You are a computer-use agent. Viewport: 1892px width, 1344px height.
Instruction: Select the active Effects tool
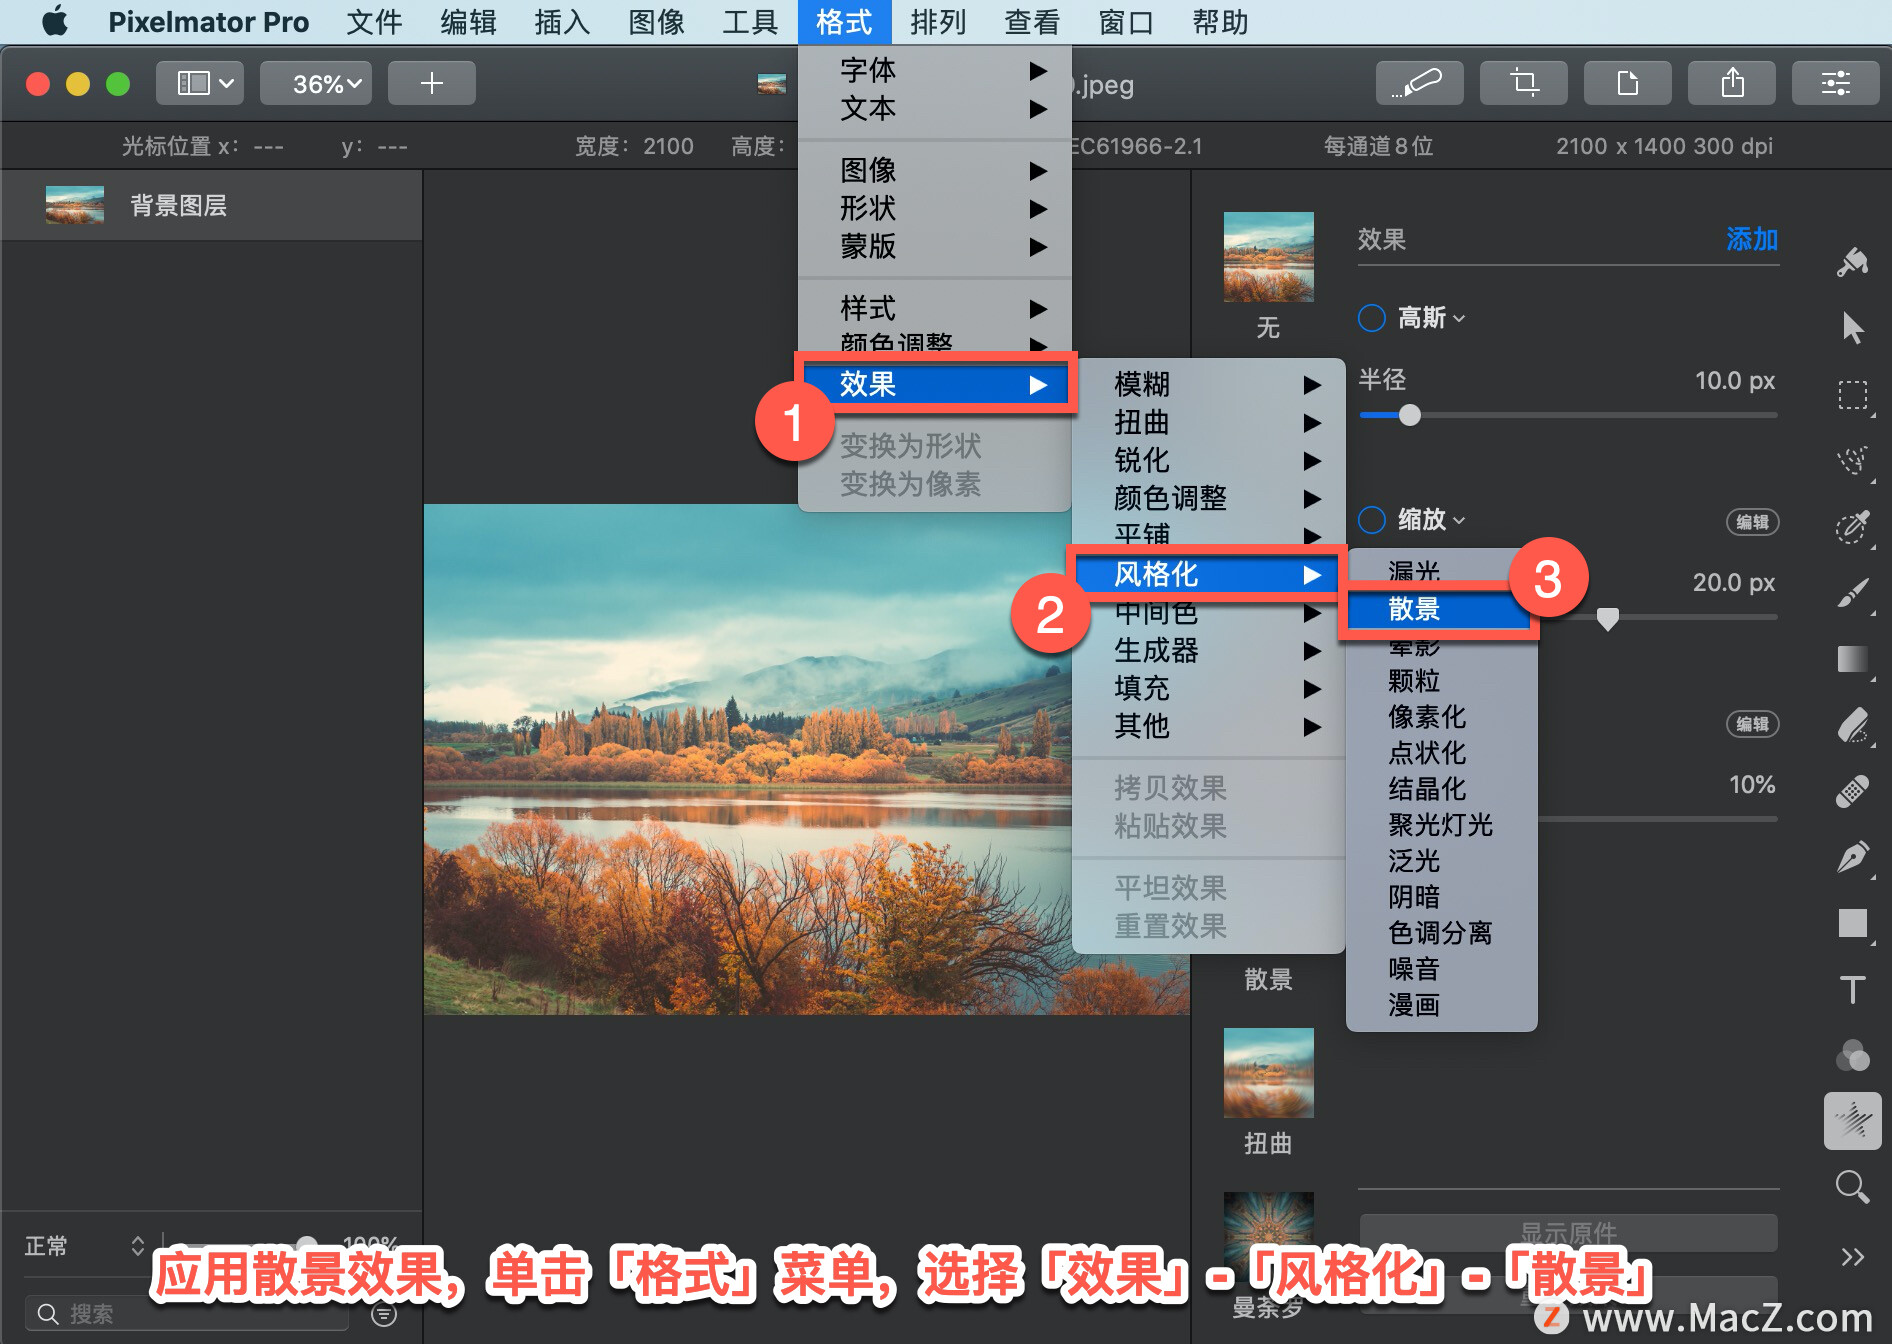pos(1852,1121)
